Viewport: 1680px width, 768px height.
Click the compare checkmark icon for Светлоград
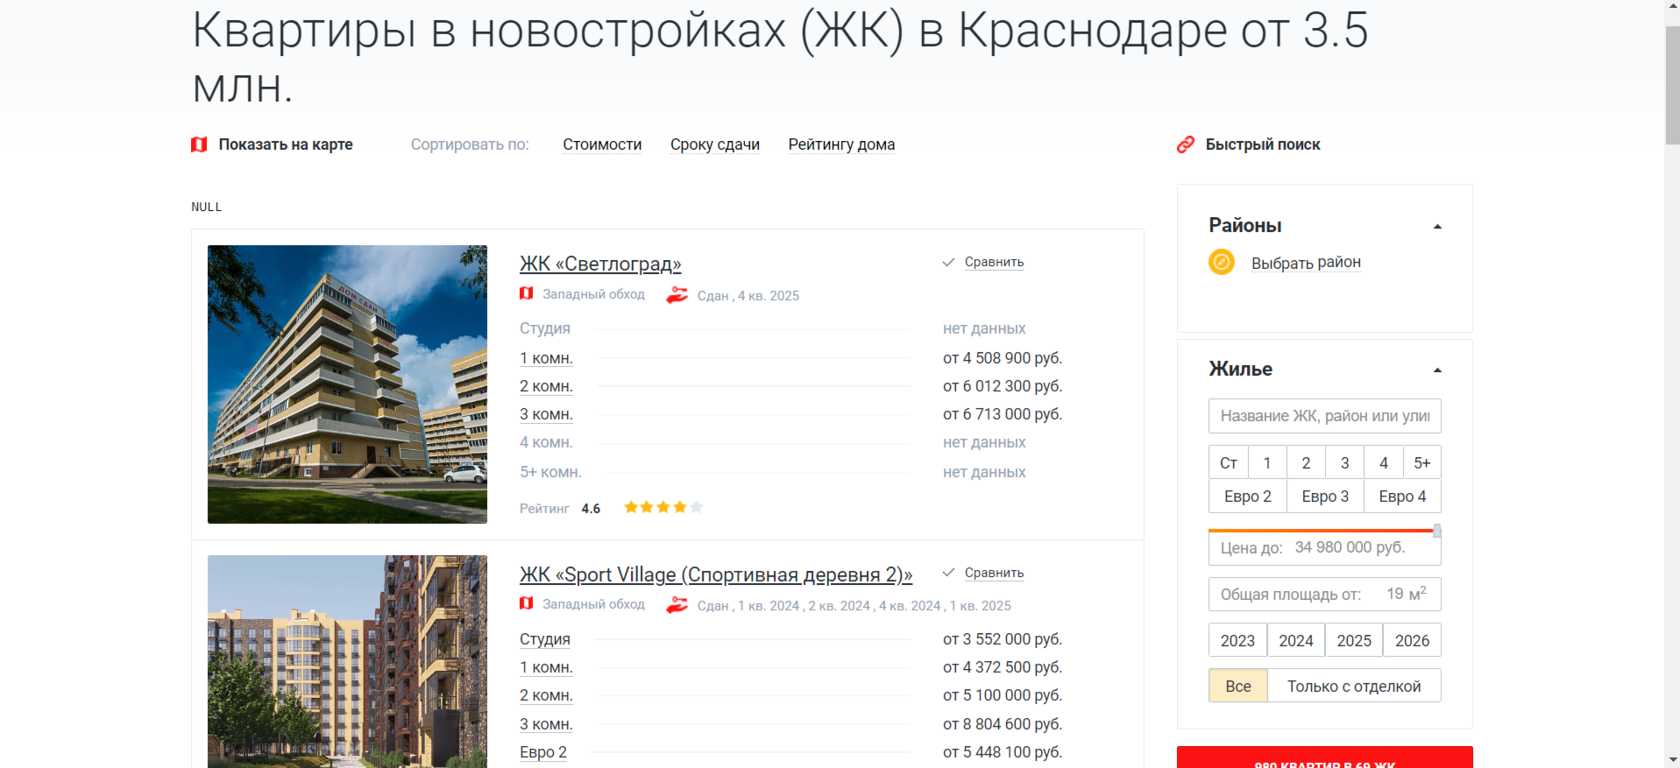(x=948, y=262)
